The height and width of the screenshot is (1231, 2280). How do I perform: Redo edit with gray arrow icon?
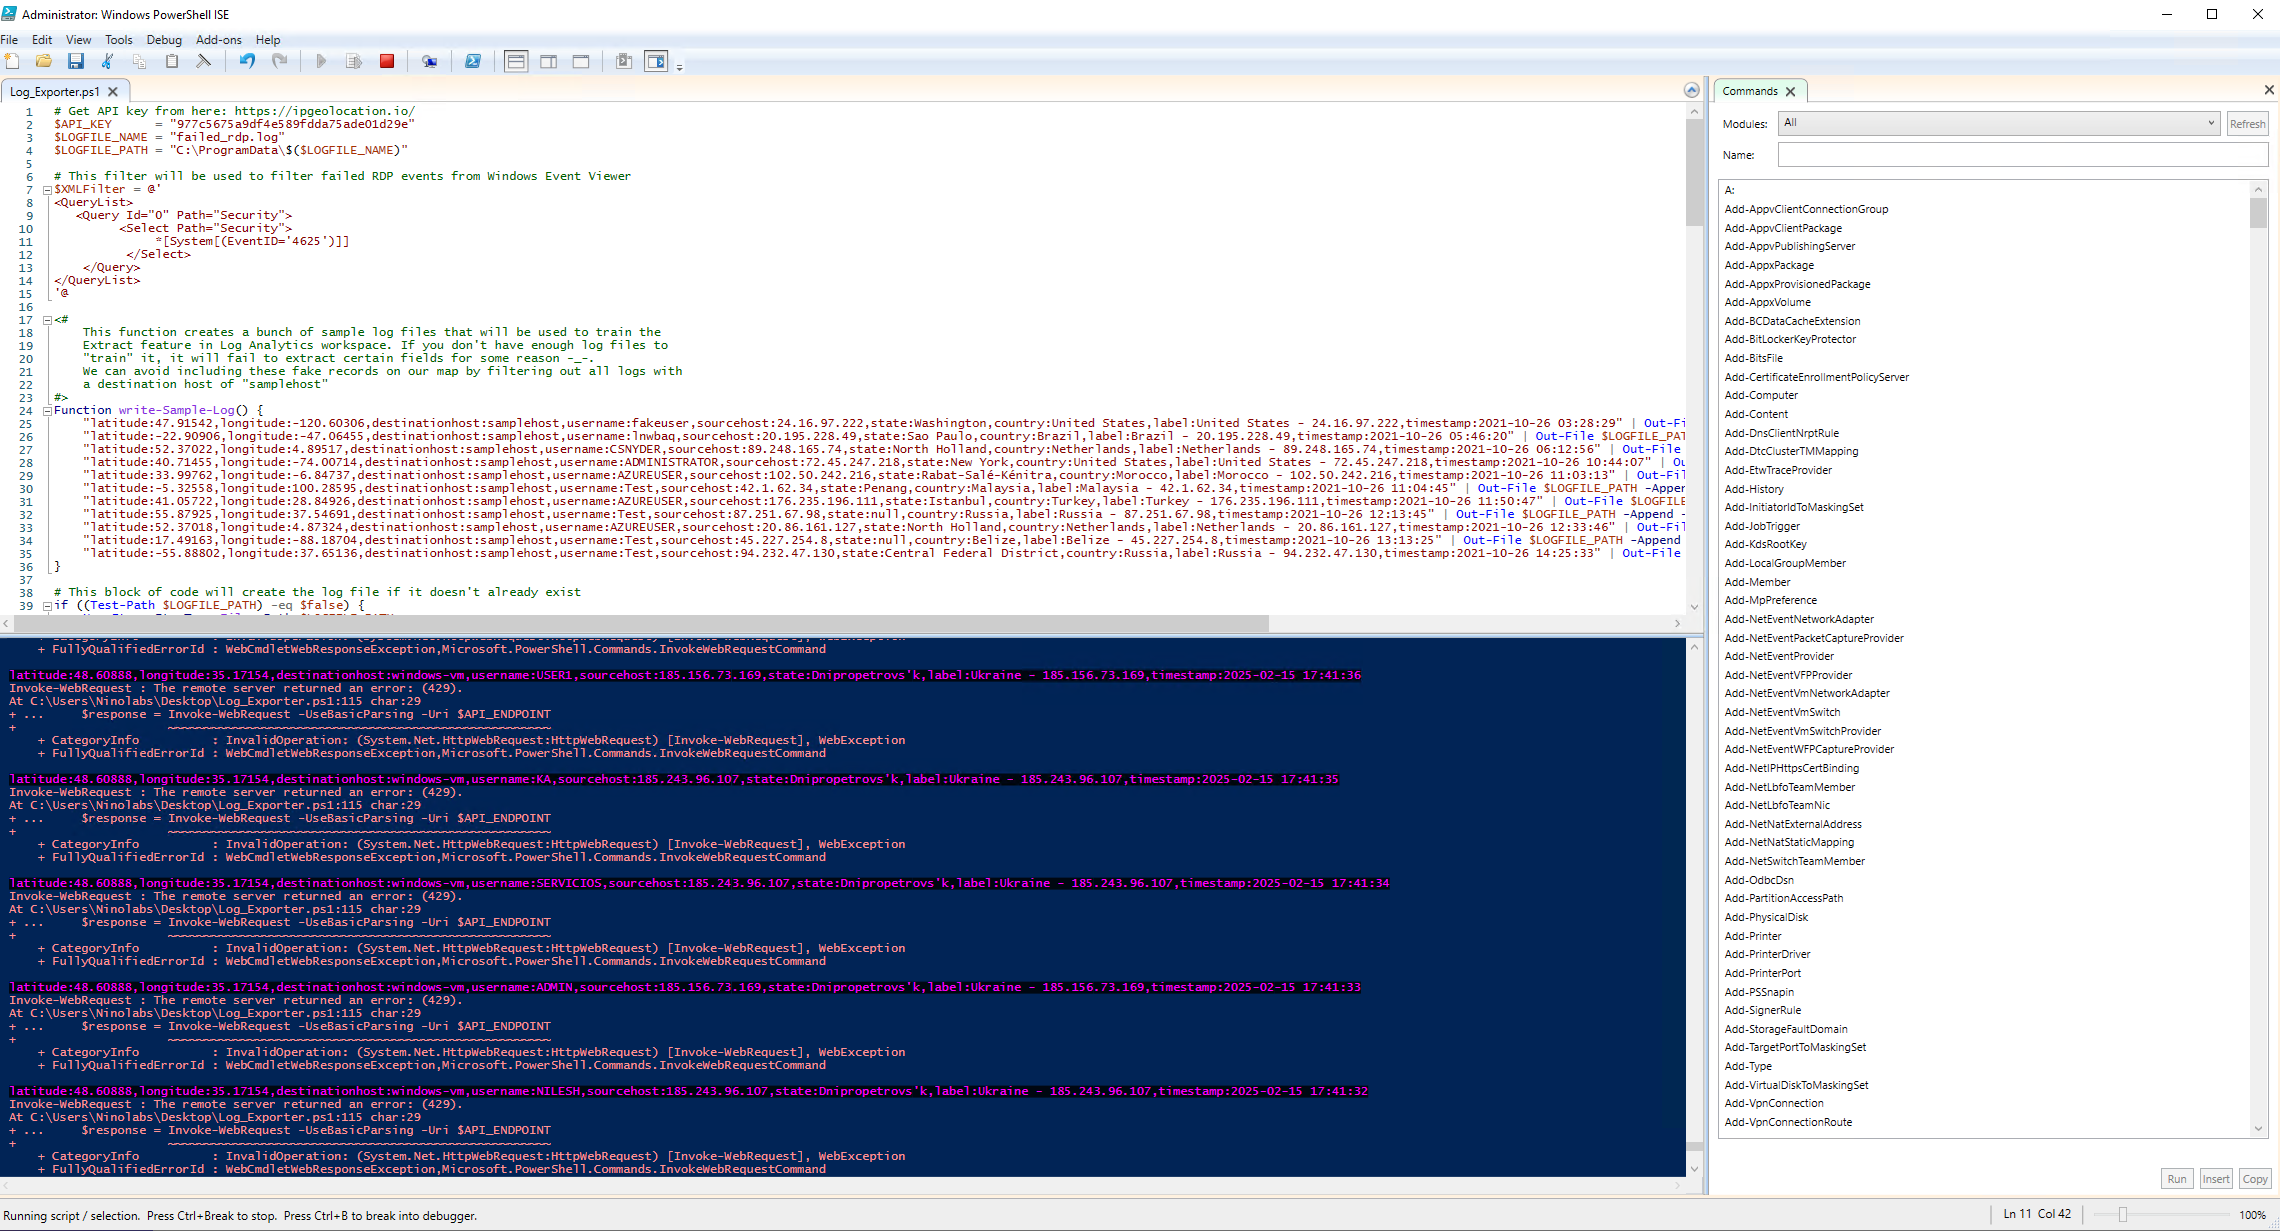[x=279, y=61]
